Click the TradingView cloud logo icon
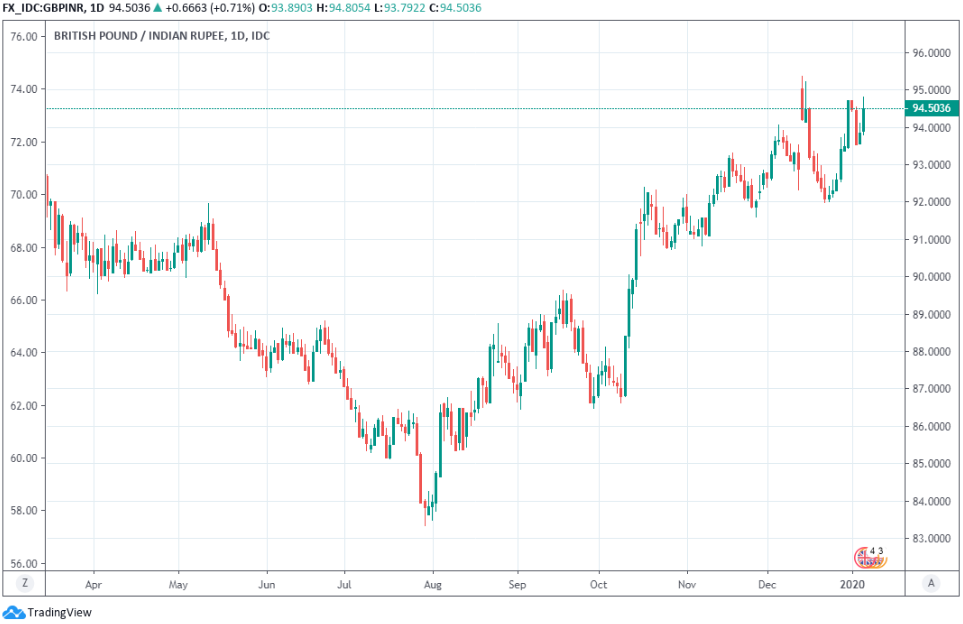Image resolution: width=963 pixels, height=624 pixels. point(13,612)
